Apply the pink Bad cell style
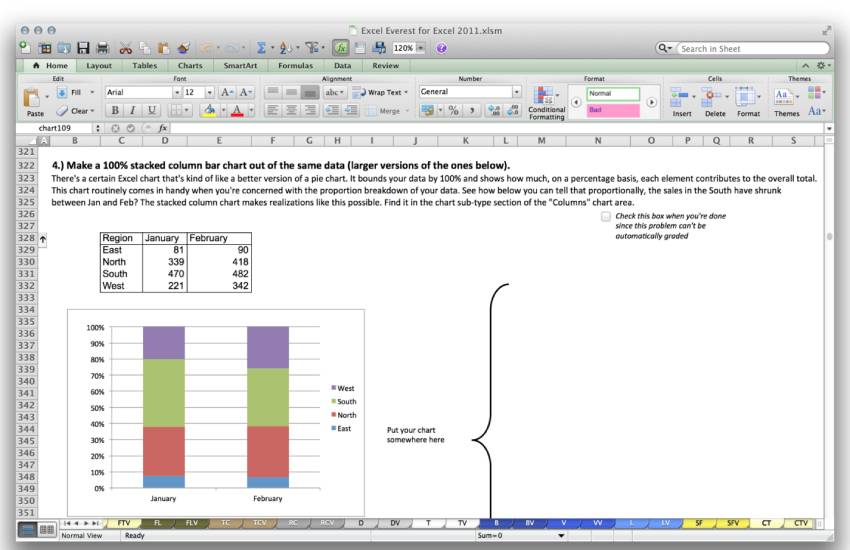Viewport: 850px width, 550px height. point(613,110)
